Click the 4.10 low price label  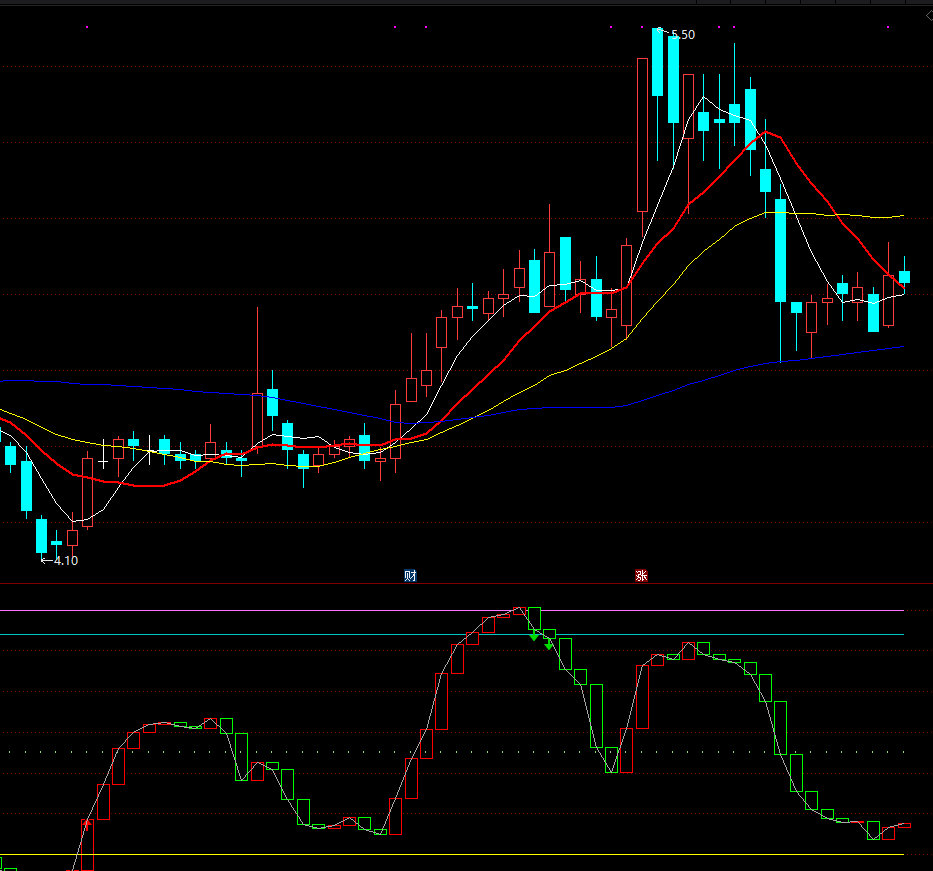pyautogui.click(x=65, y=560)
